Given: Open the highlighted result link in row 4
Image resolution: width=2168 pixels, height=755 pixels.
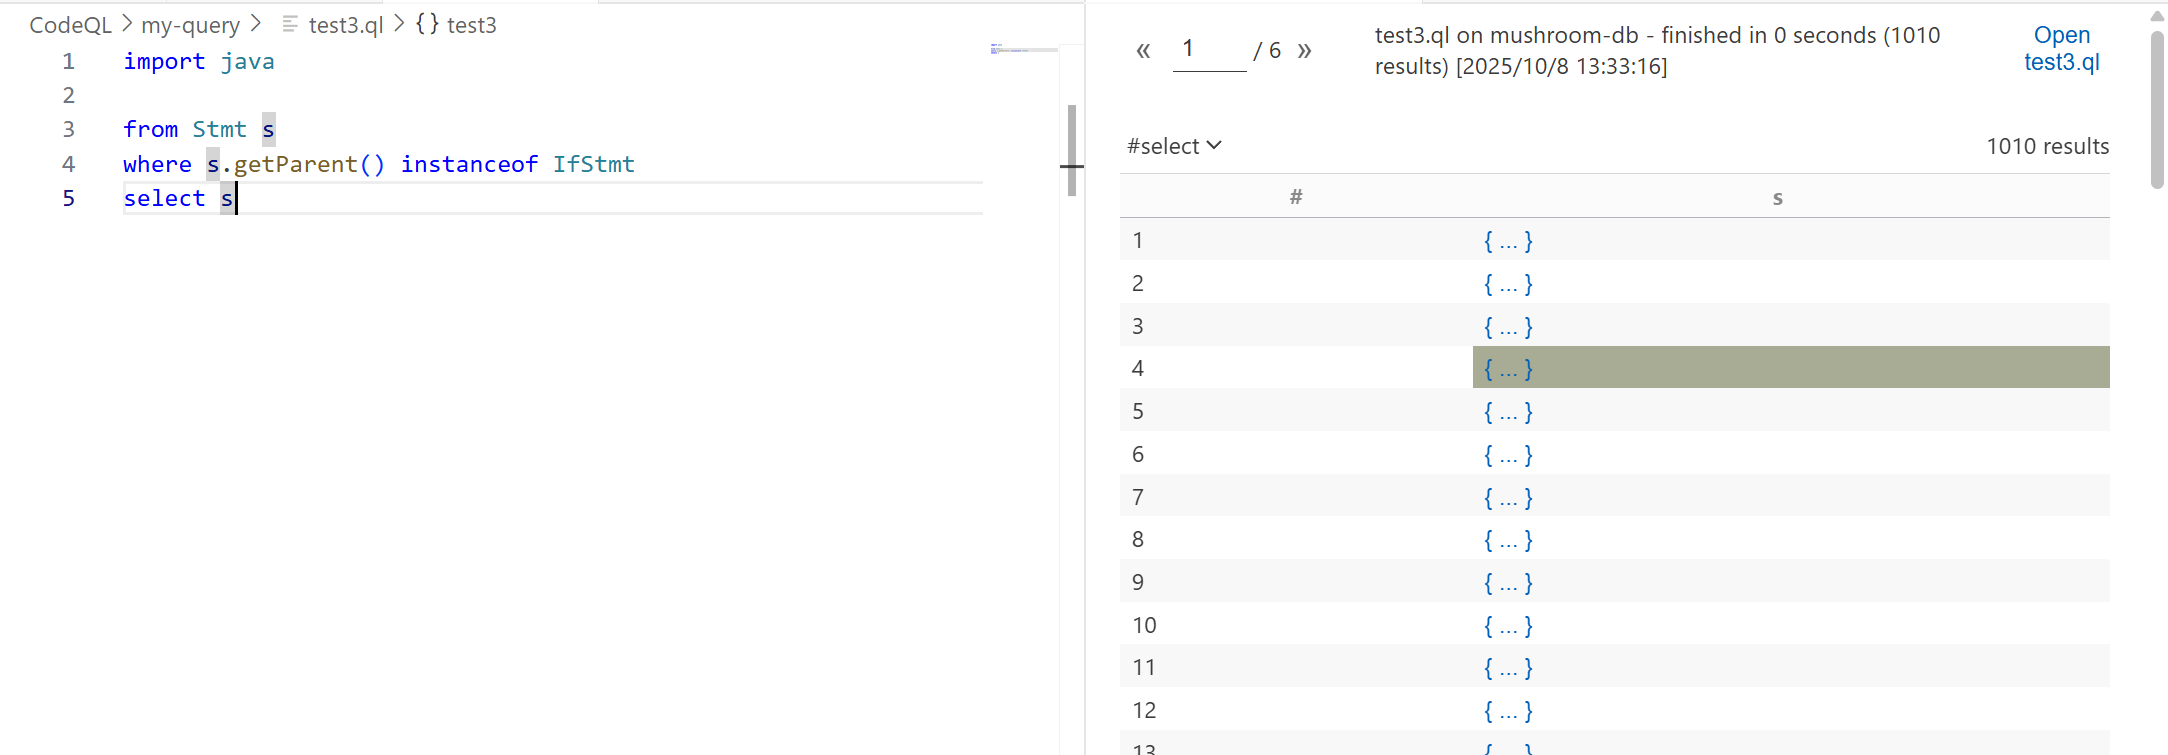Looking at the screenshot, I should (1508, 368).
